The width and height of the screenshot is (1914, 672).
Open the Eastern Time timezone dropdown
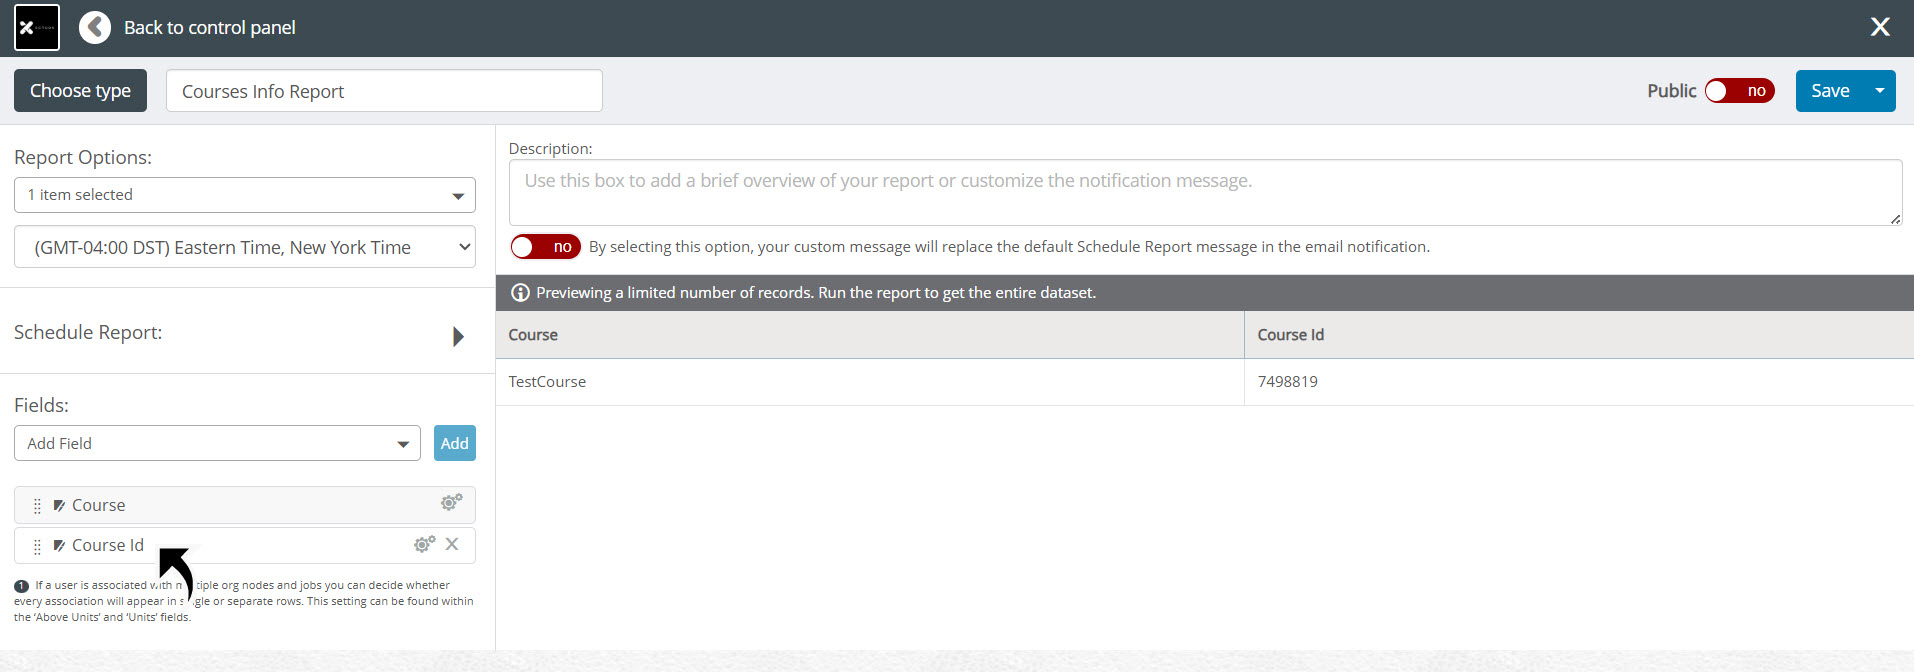pyautogui.click(x=244, y=247)
